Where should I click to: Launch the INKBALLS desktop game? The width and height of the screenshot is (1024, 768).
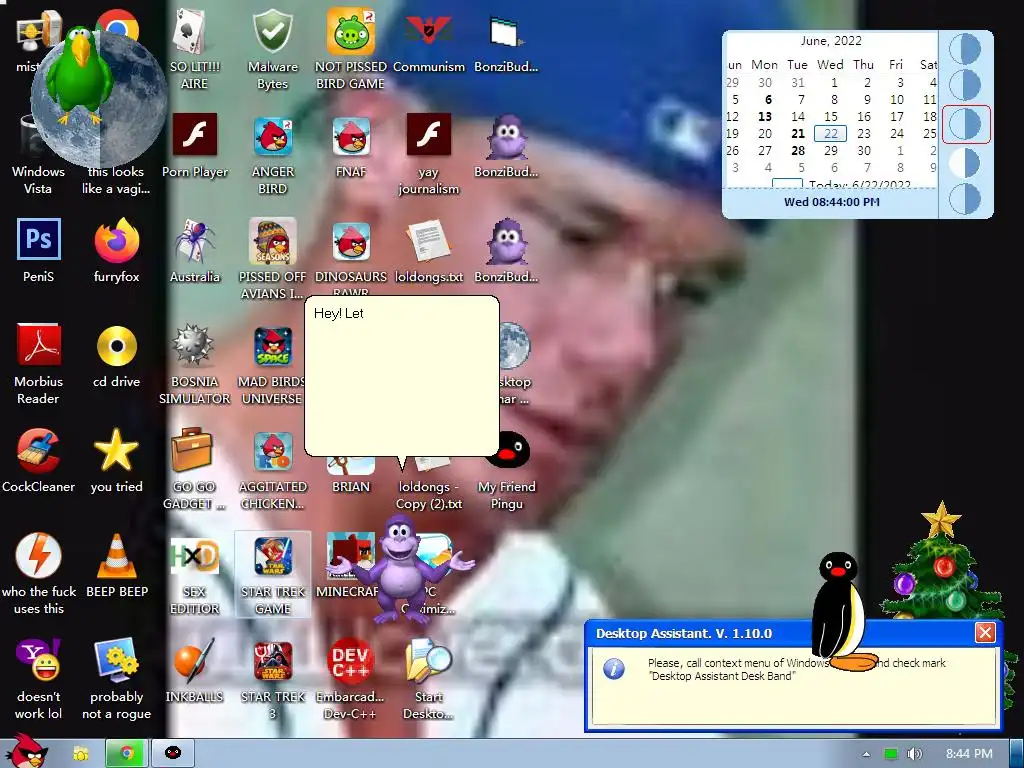tap(195, 671)
